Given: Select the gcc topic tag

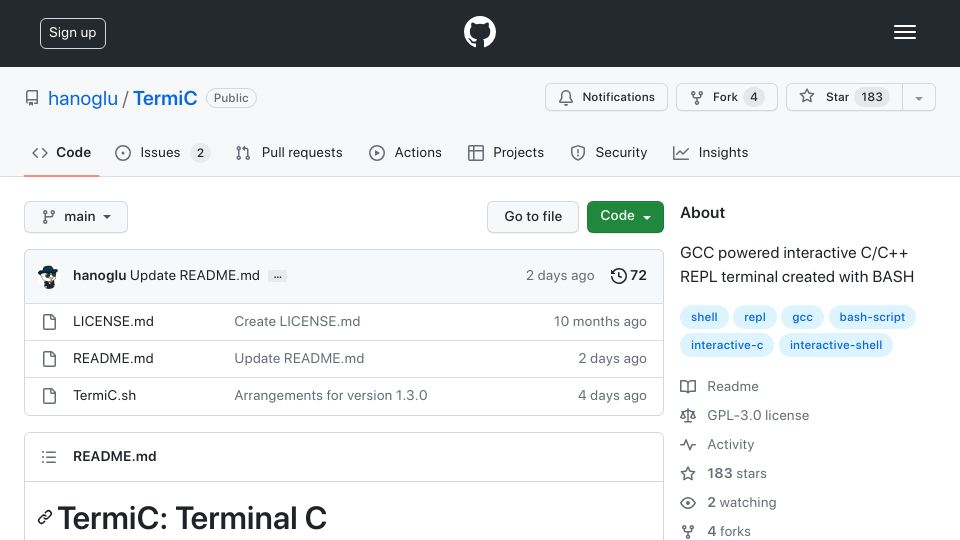Looking at the screenshot, I should [x=802, y=317].
